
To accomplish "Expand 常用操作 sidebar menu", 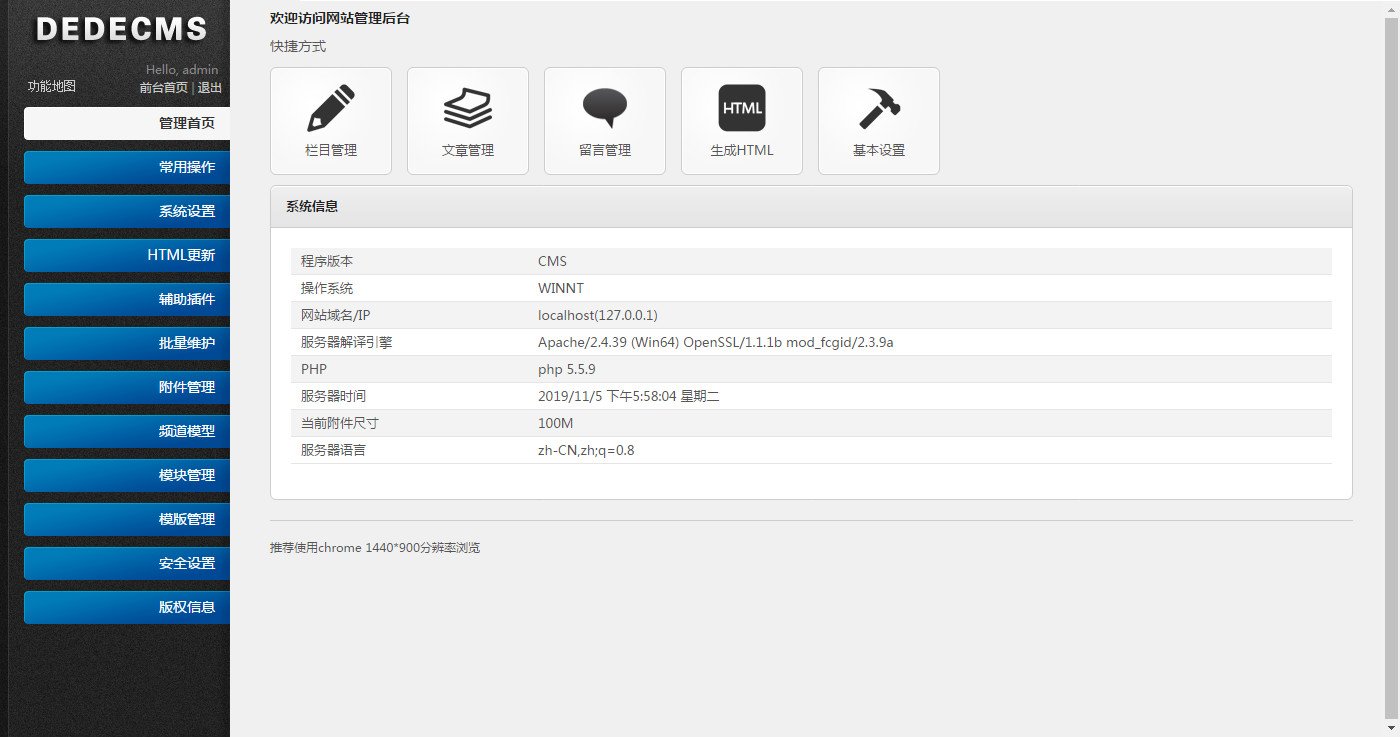I will coord(127,168).
